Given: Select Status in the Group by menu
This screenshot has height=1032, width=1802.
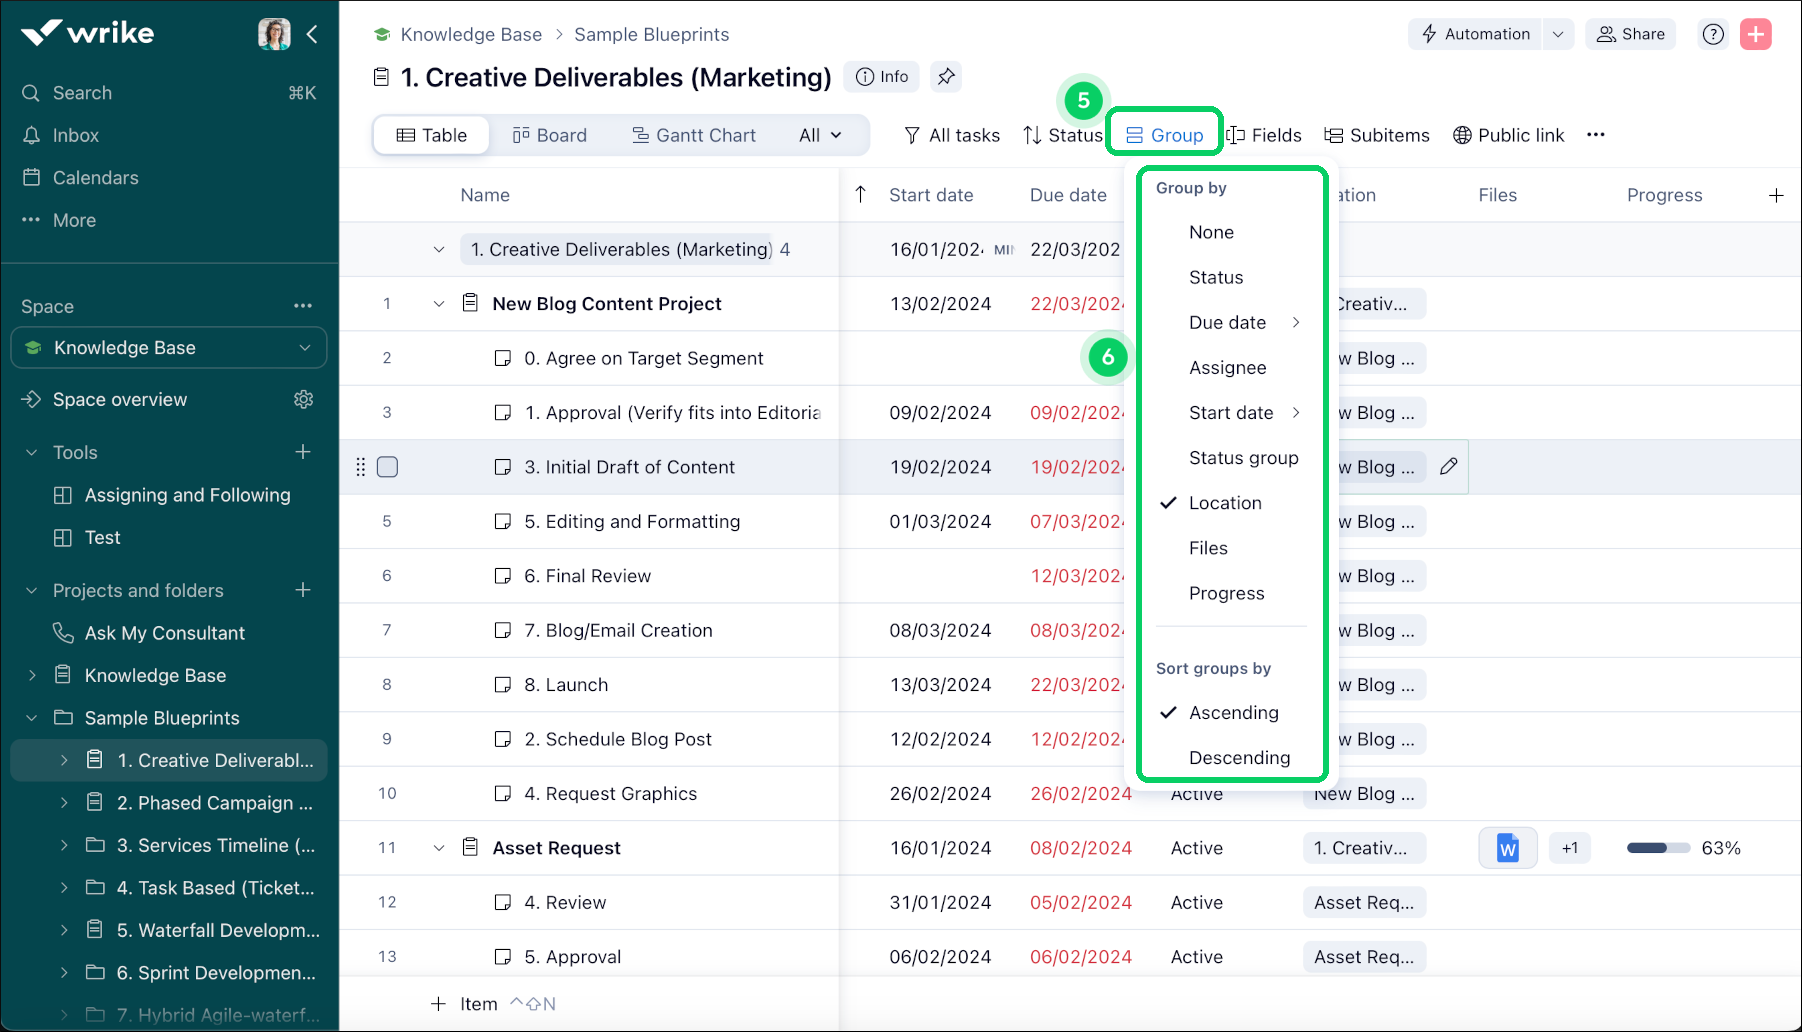Looking at the screenshot, I should pyautogui.click(x=1216, y=277).
